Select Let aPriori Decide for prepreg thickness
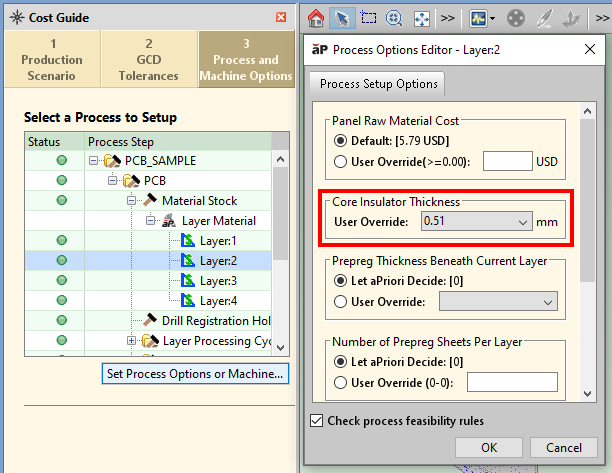This screenshot has width=612, height=473. click(340, 281)
